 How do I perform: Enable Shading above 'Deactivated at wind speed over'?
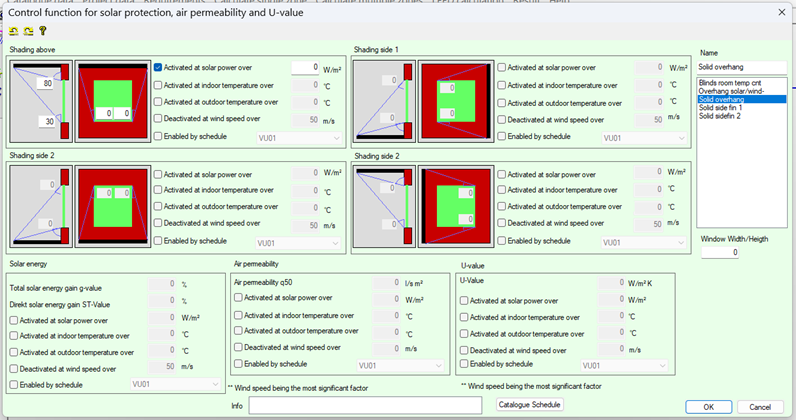coord(159,119)
